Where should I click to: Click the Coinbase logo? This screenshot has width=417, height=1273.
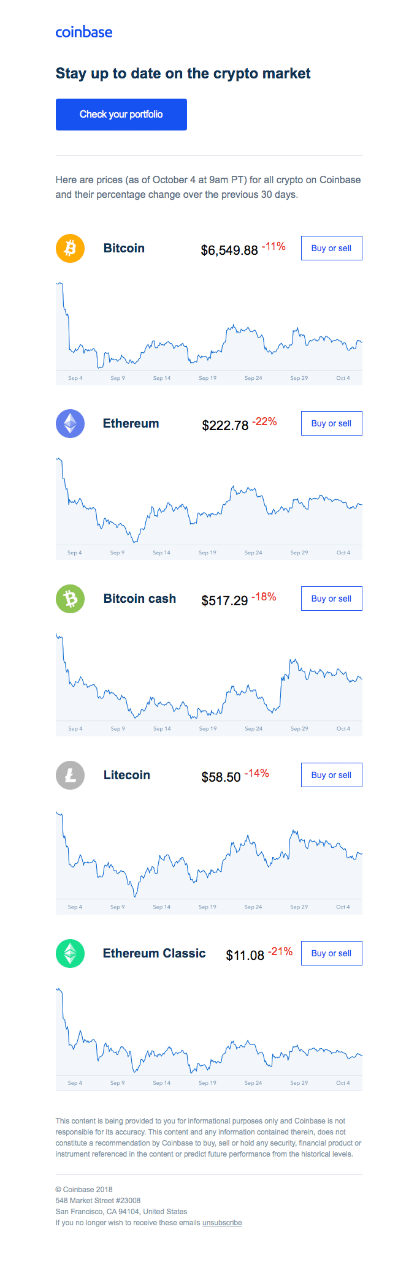pos(84,32)
